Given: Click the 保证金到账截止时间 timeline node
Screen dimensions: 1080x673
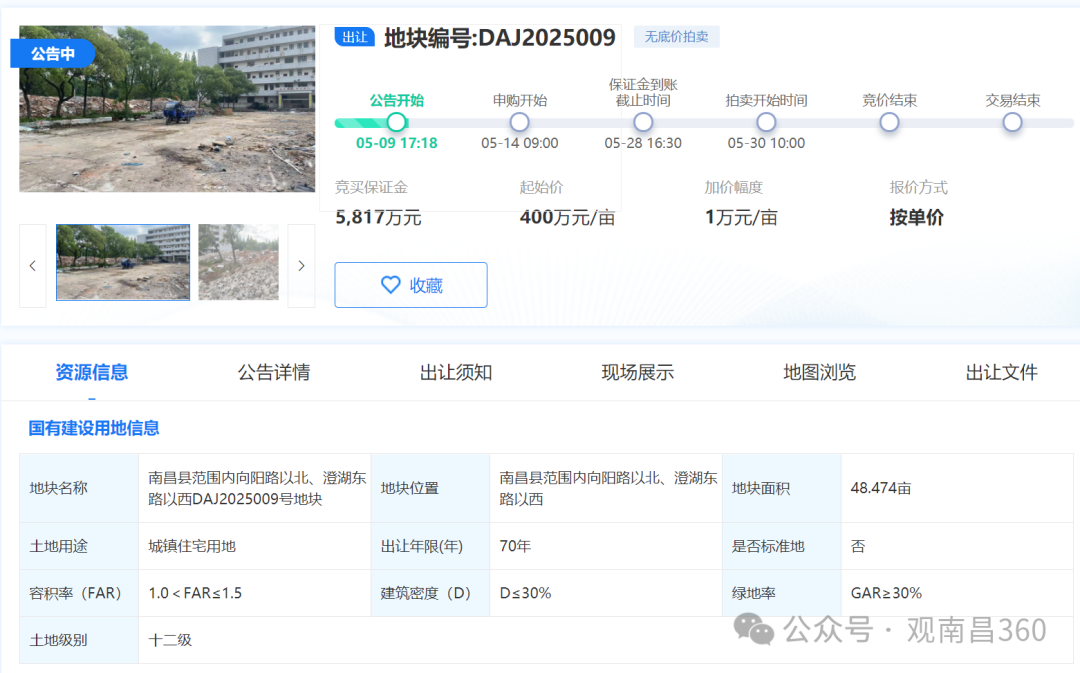Looking at the screenshot, I should [x=643, y=122].
